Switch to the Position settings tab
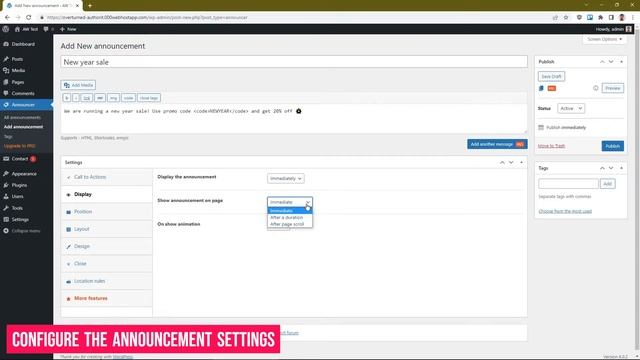Image resolution: width=640 pixels, height=360 pixels. click(107, 212)
